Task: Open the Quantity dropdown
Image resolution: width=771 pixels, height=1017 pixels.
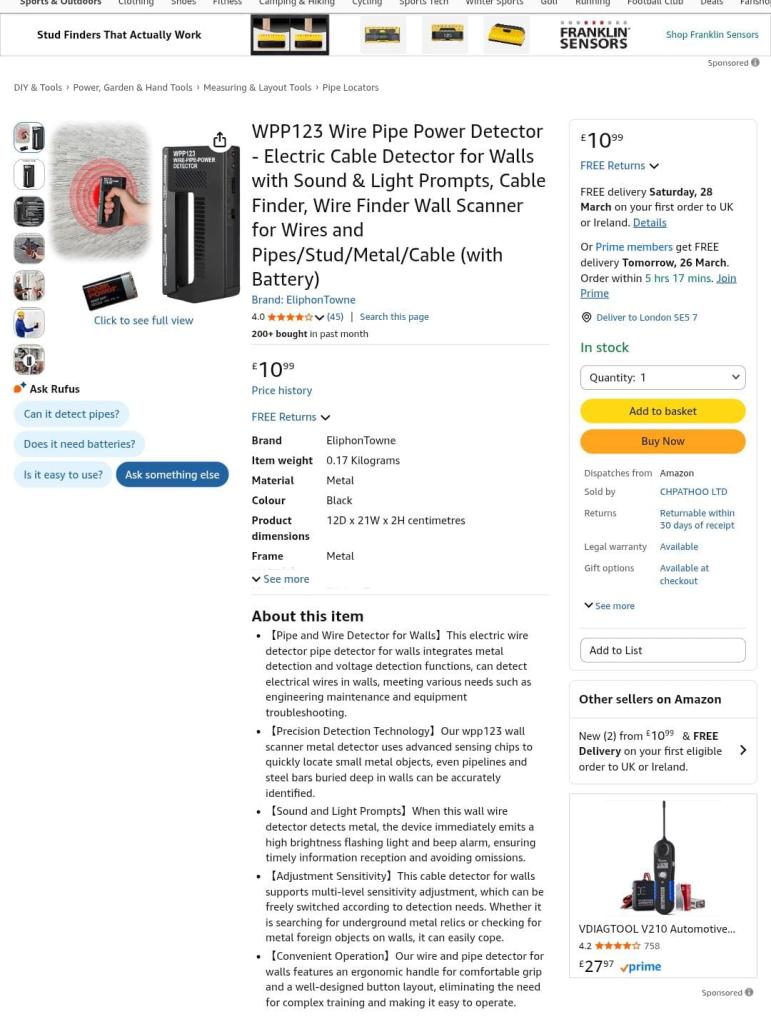Action: coord(663,377)
